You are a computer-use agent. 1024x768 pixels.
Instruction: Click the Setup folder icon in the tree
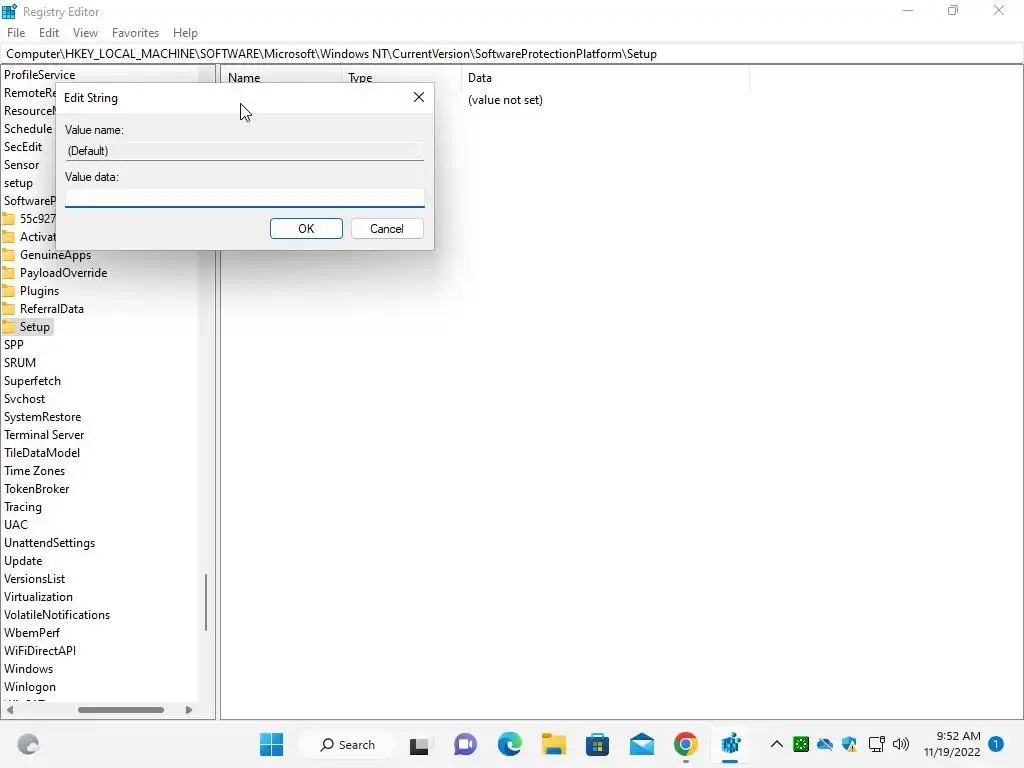[8, 327]
